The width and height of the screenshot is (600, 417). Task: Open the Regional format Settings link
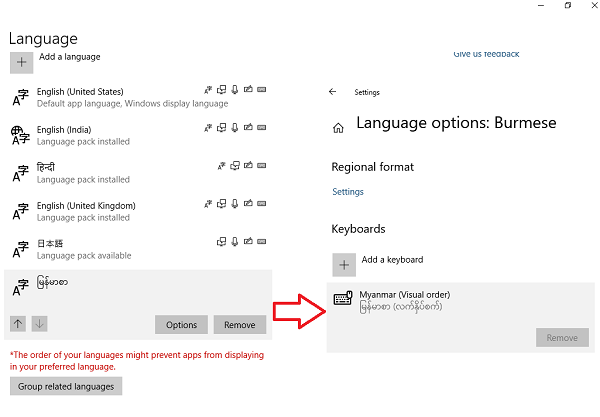click(348, 192)
